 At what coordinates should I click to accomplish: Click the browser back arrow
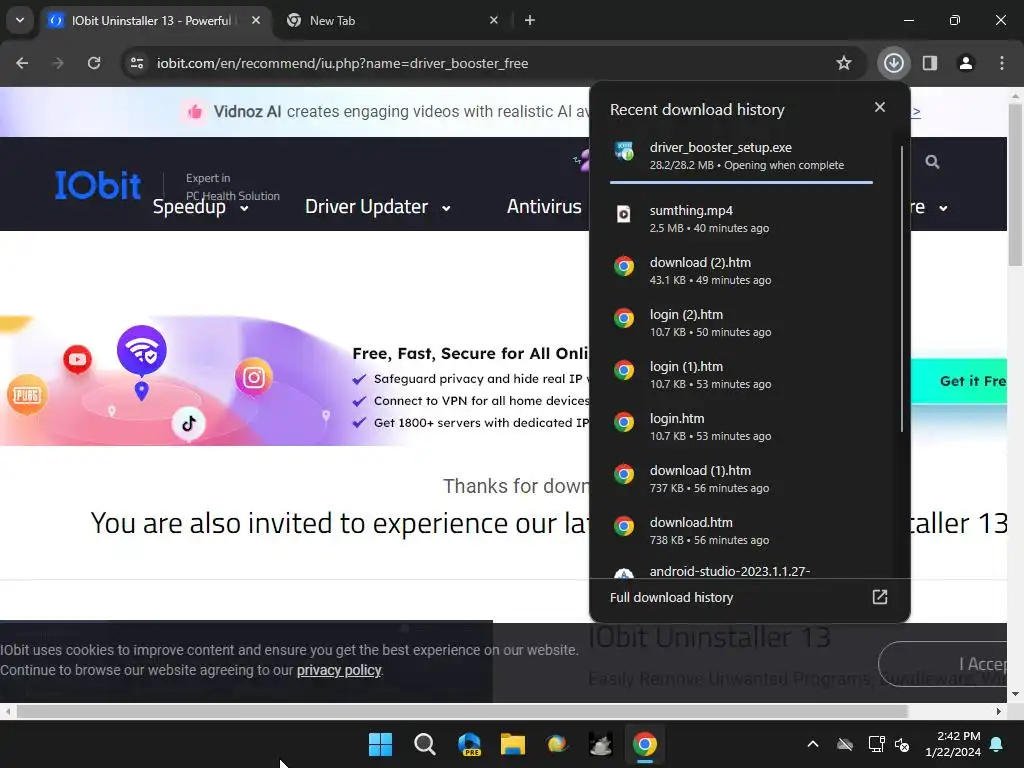[x=22, y=63]
